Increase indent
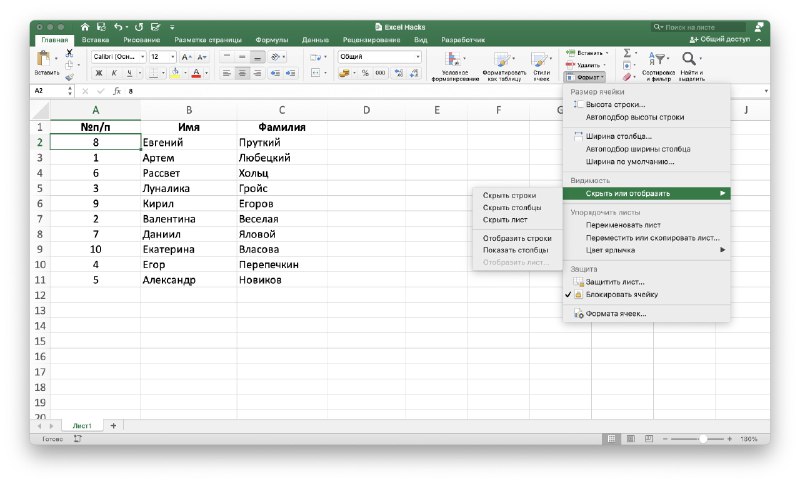 tap(290, 73)
